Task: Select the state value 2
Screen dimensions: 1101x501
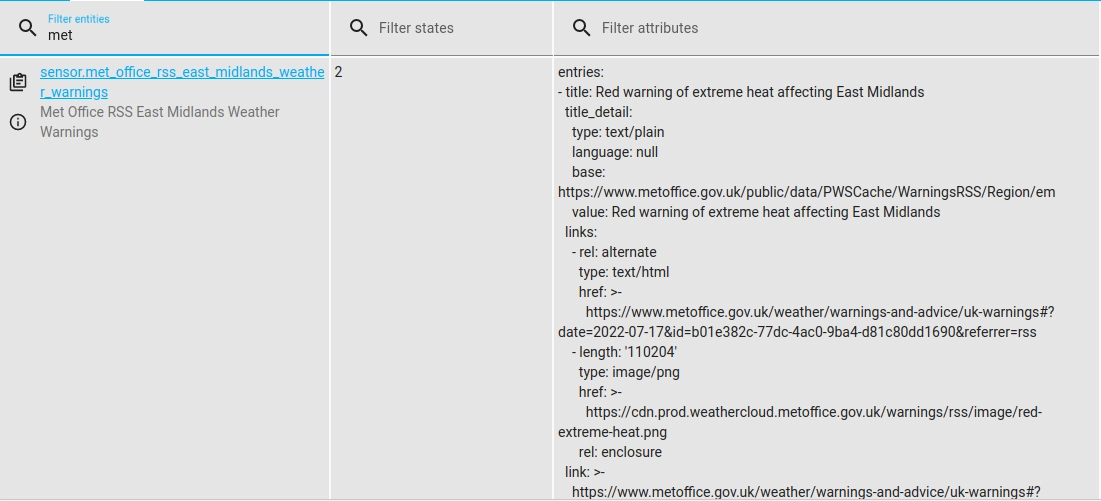Action: [x=339, y=72]
